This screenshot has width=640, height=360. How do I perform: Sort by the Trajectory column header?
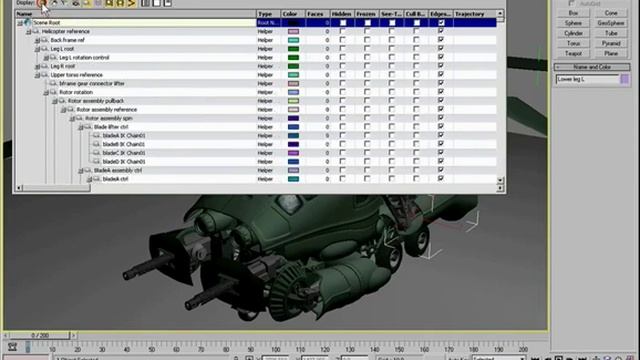tap(474, 14)
